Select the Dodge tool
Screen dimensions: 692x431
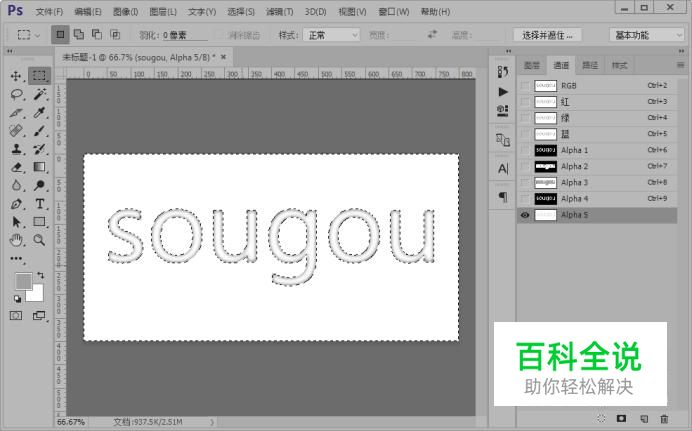[x=39, y=185]
